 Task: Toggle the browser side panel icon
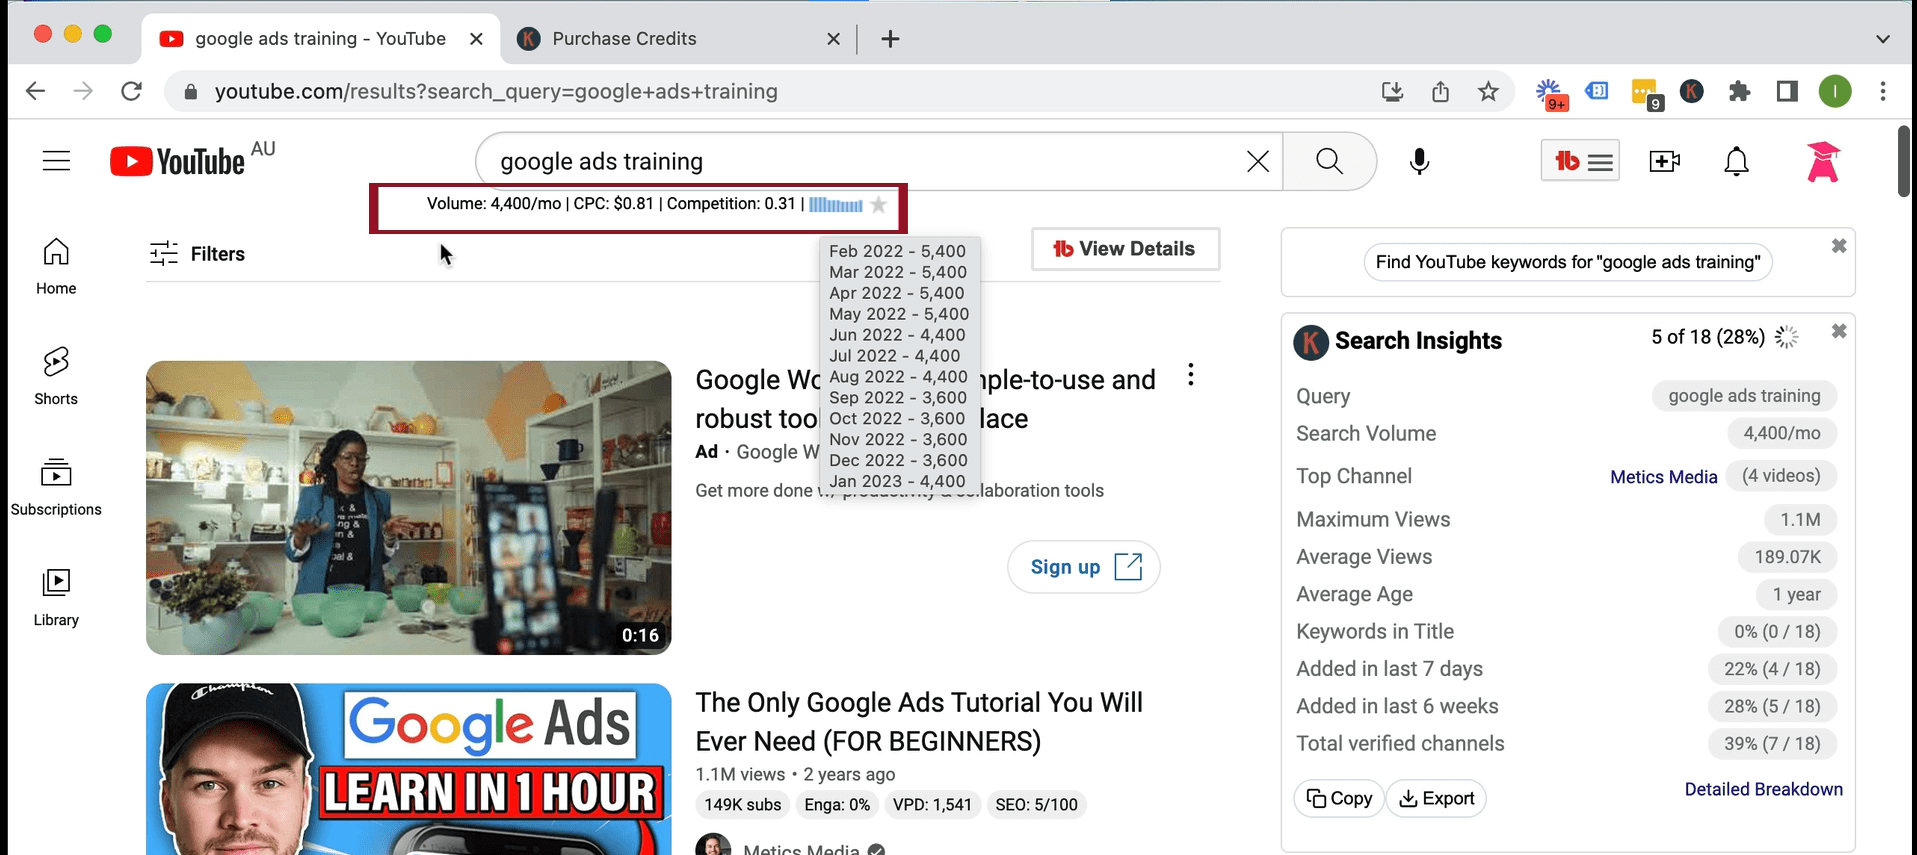1787,91
